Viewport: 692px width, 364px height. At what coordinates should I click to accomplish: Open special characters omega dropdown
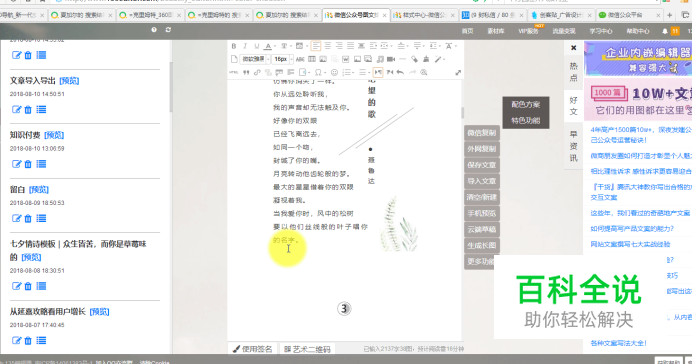(325, 72)
